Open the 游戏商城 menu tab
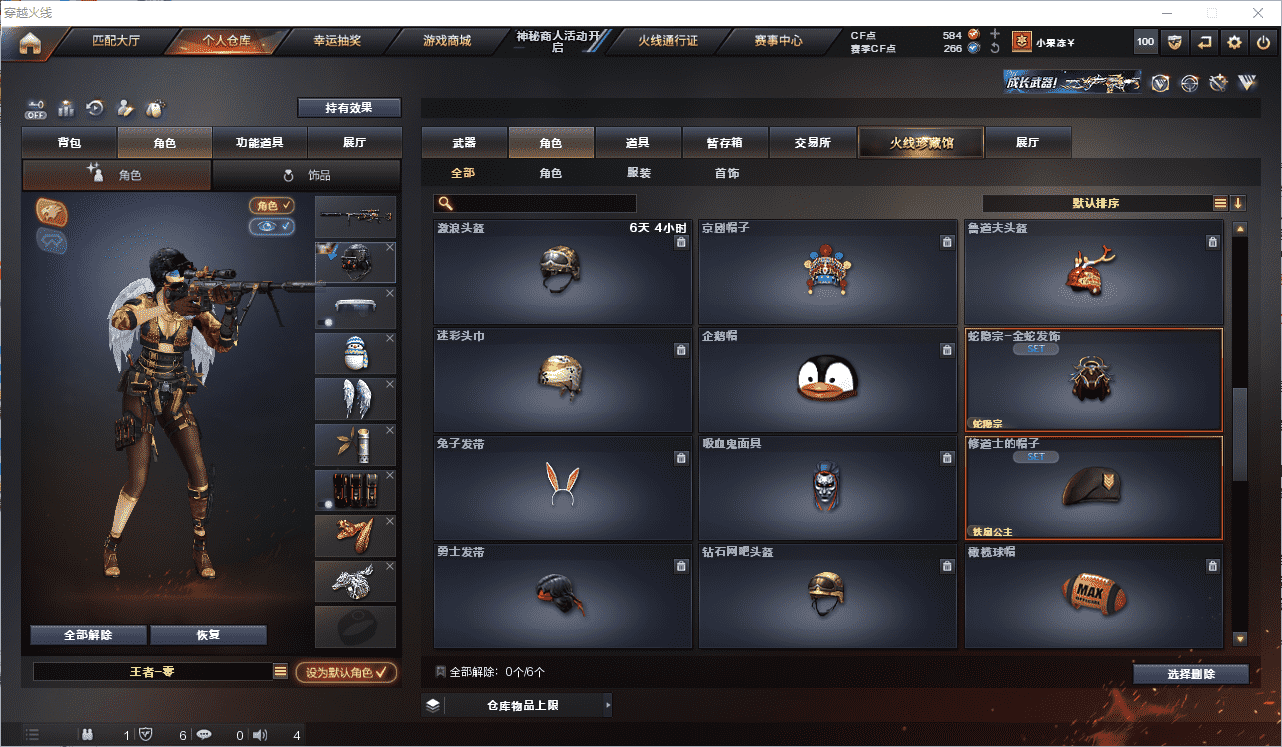1282x747 pixels. click(447, 41)
